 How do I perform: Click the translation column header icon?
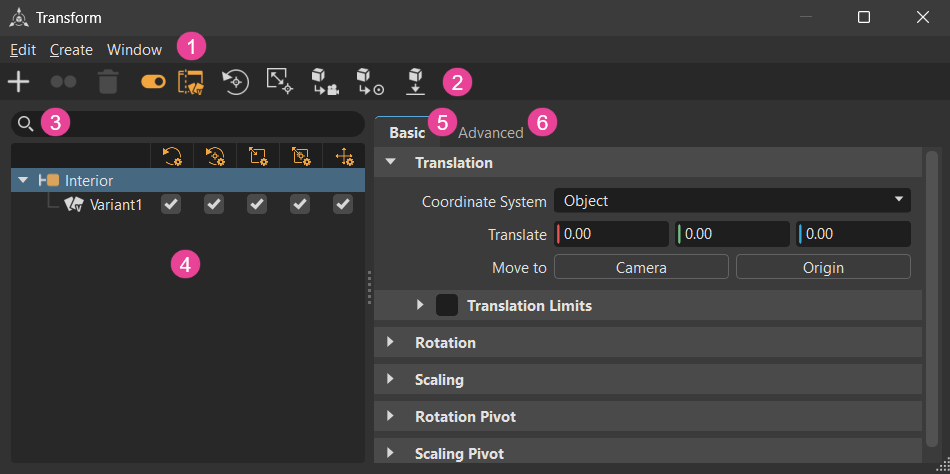tap(344, 156)
